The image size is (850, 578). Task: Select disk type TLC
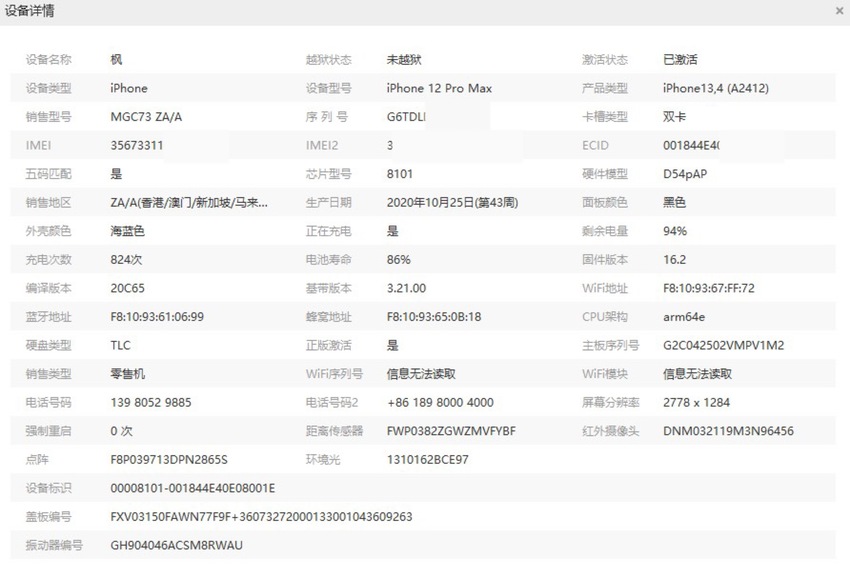point(120,346)
